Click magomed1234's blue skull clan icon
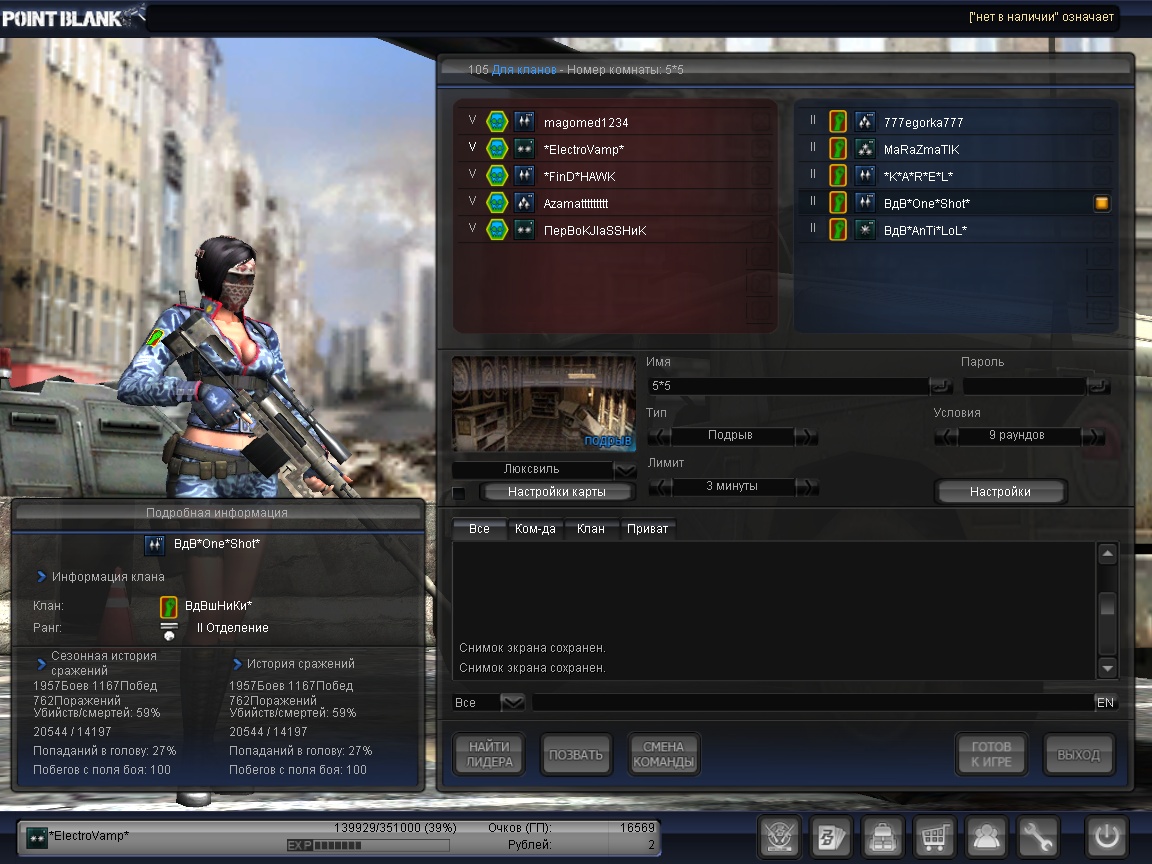 point(497,121)
